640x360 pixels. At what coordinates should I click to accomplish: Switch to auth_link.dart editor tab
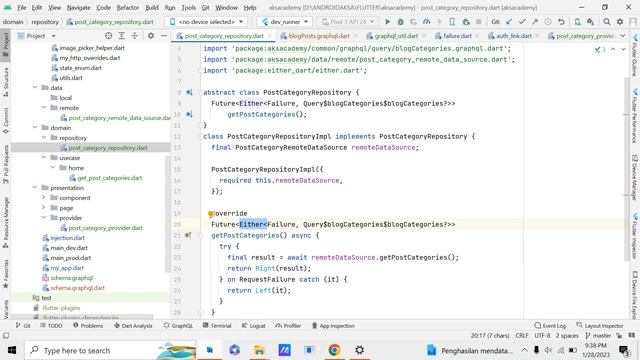pyautogui.click(x=513, y=36)
